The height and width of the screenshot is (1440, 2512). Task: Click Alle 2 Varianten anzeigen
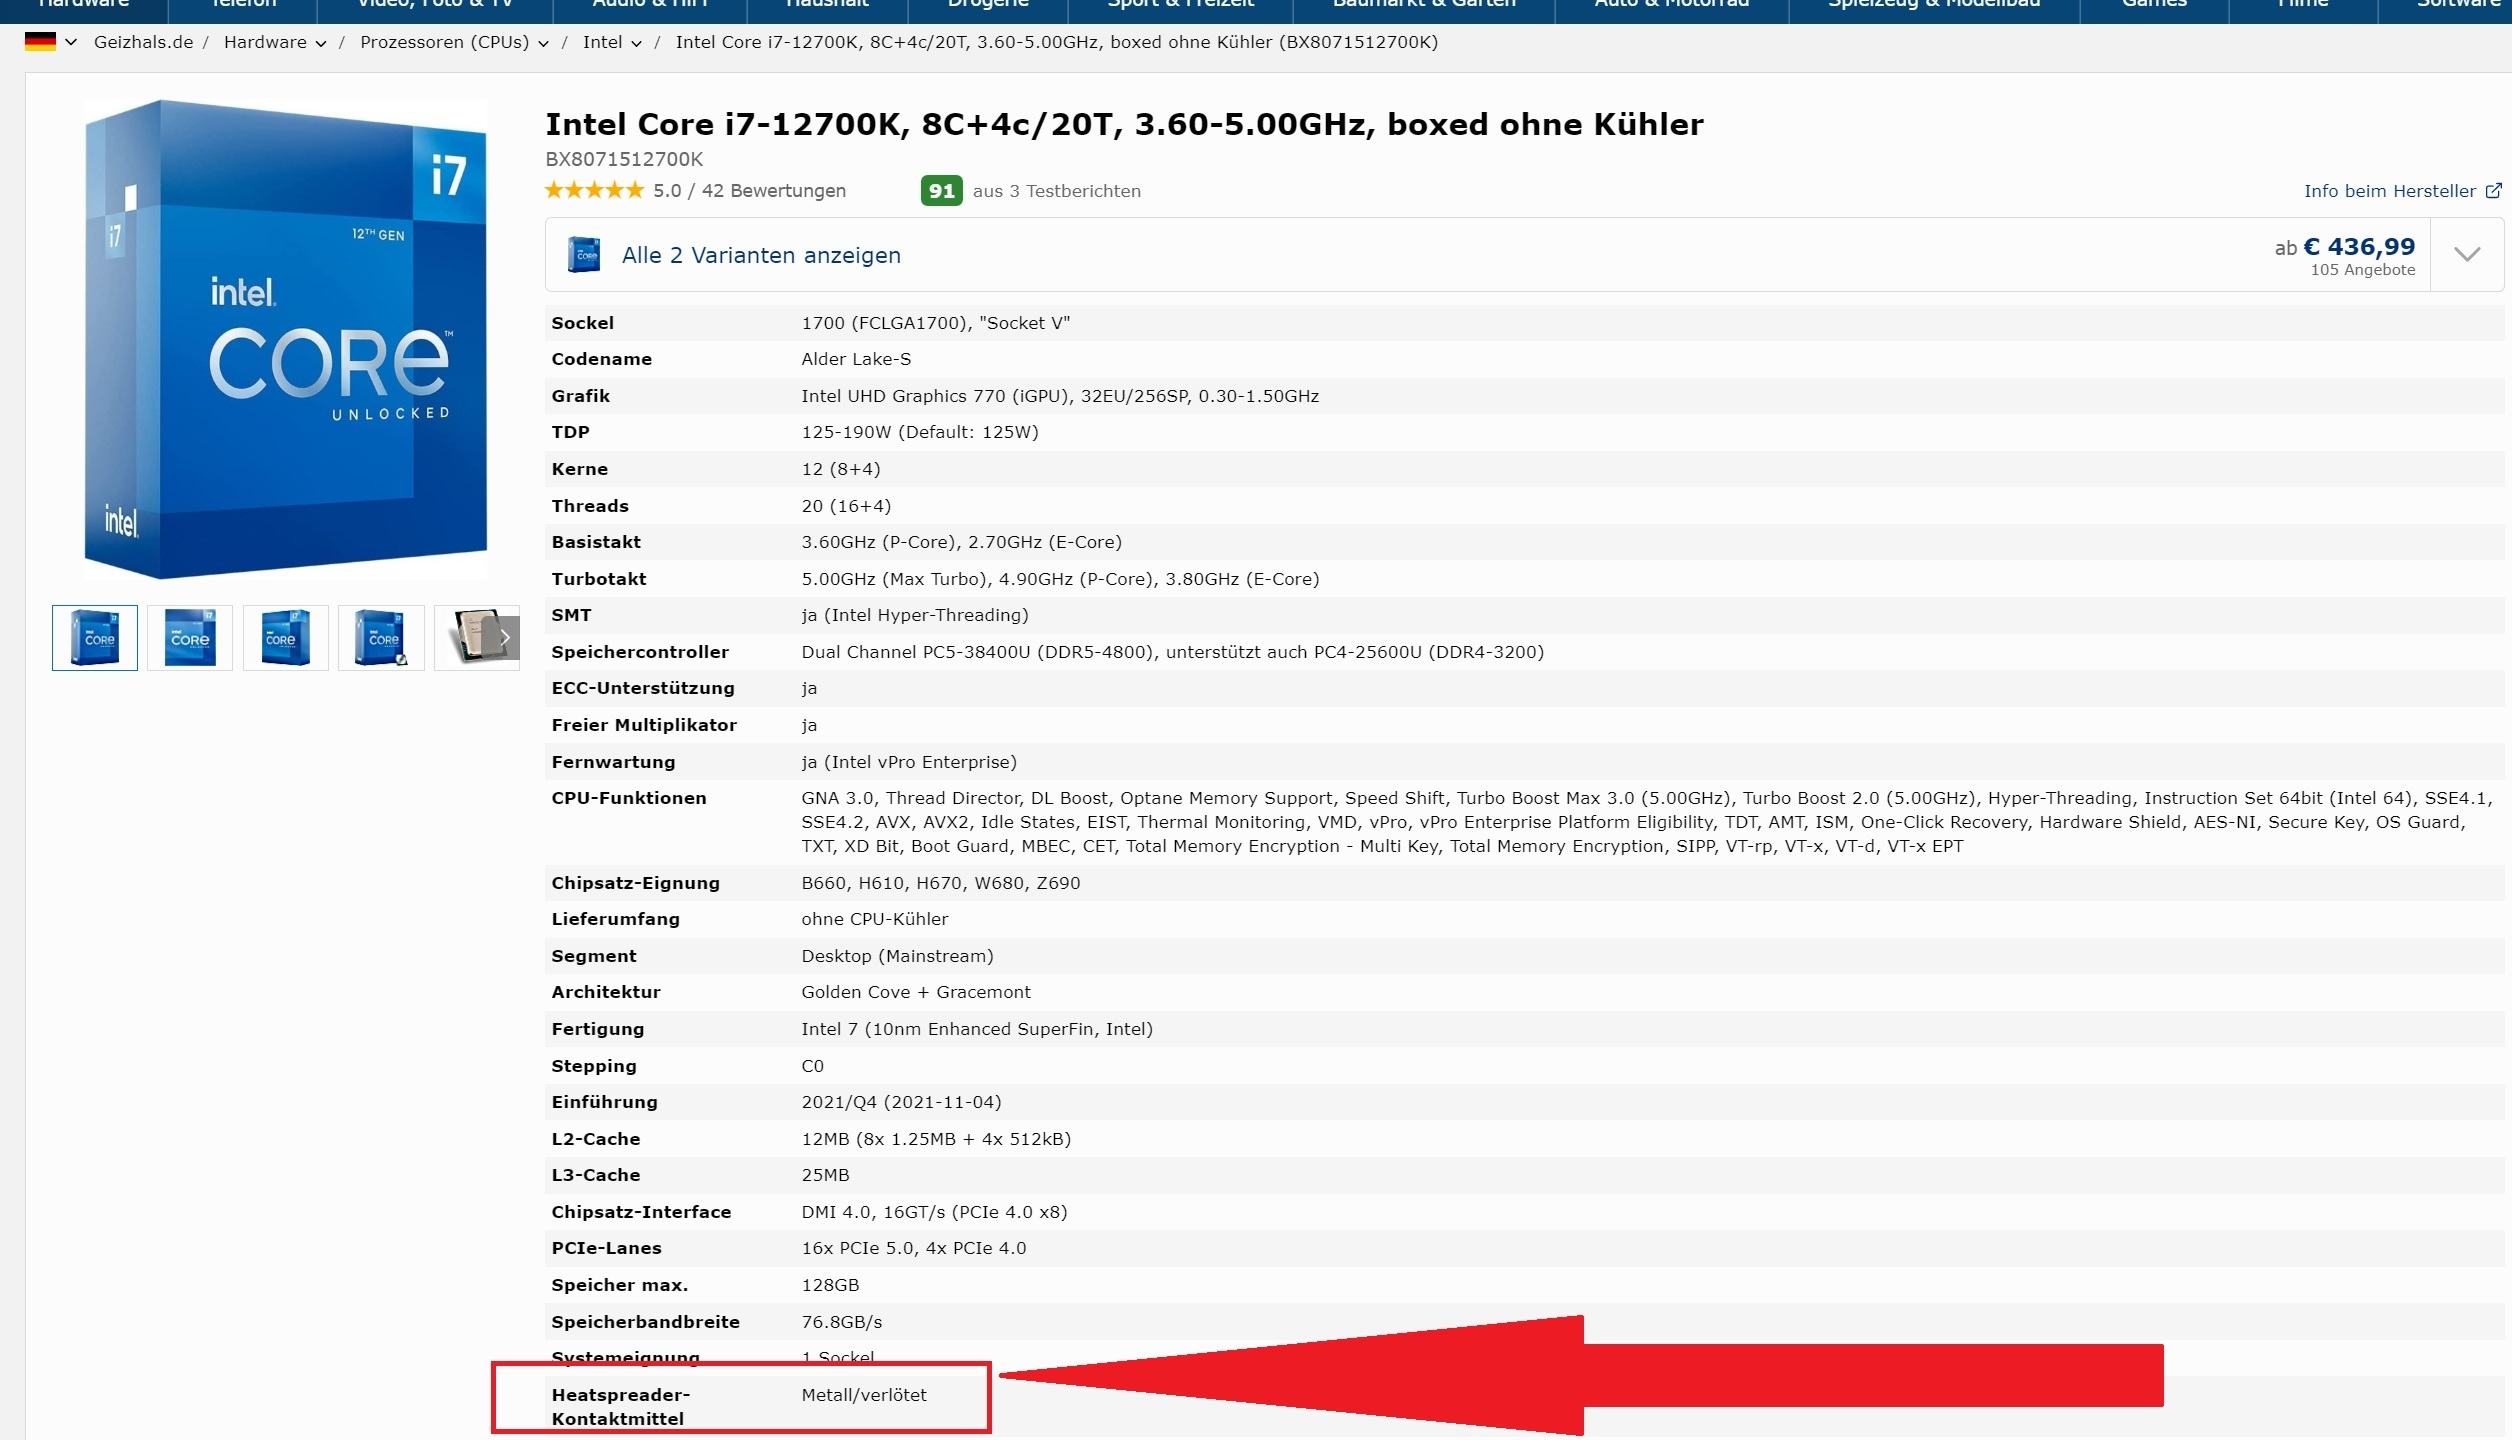pos(761,255)
